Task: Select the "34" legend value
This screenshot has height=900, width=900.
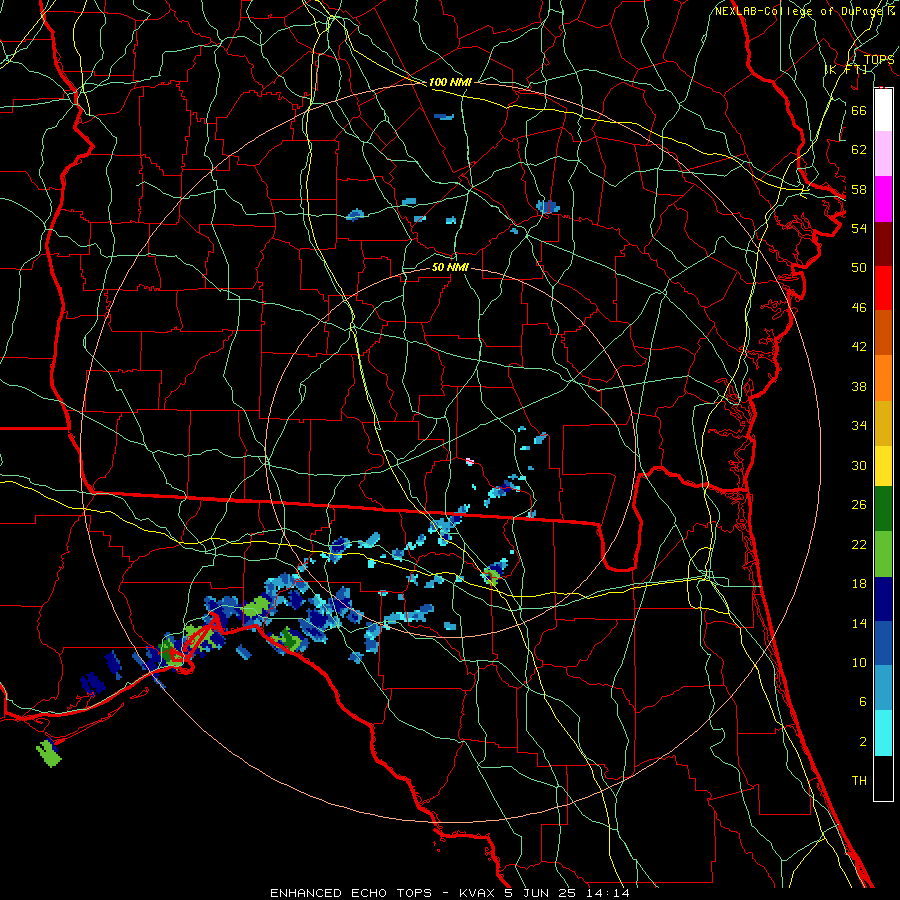Action: coord(859,426)
